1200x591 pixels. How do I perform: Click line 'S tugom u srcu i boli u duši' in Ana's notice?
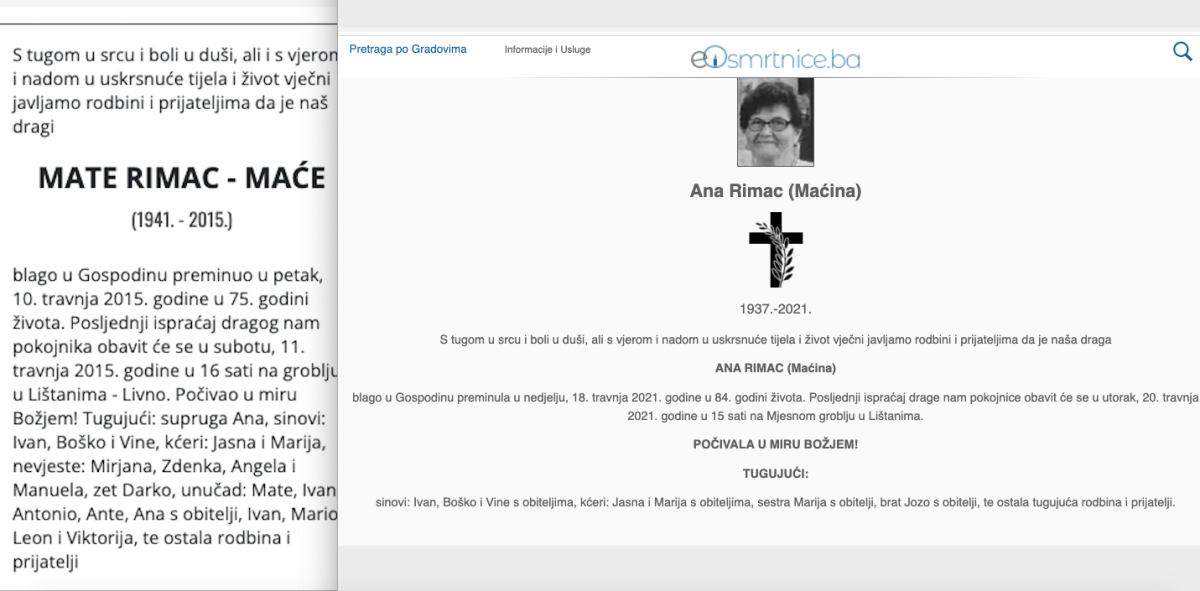(775, 340)
